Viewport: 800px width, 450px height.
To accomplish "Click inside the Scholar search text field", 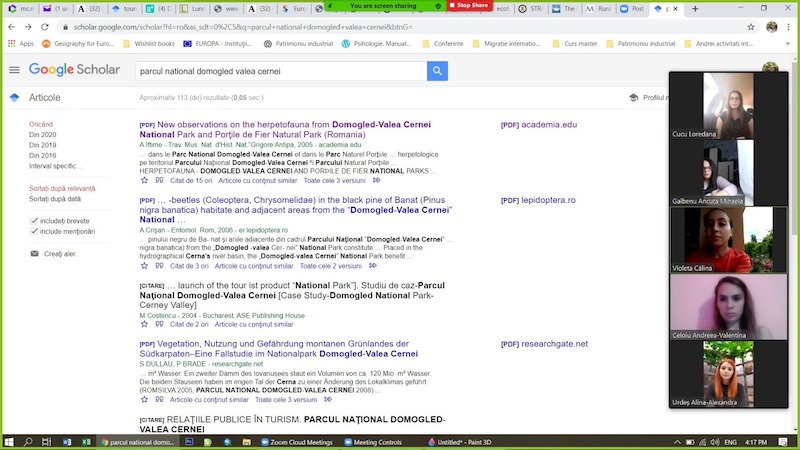I will click(x=280, y=71).
